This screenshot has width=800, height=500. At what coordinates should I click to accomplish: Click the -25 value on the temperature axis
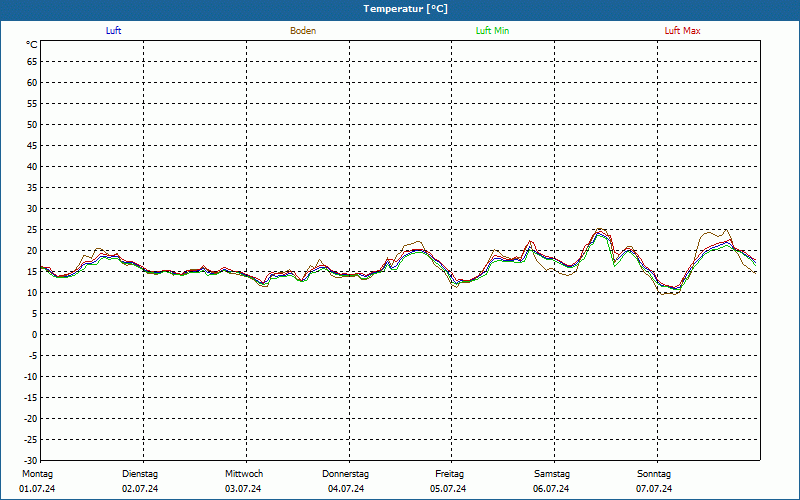pos(31,440)
